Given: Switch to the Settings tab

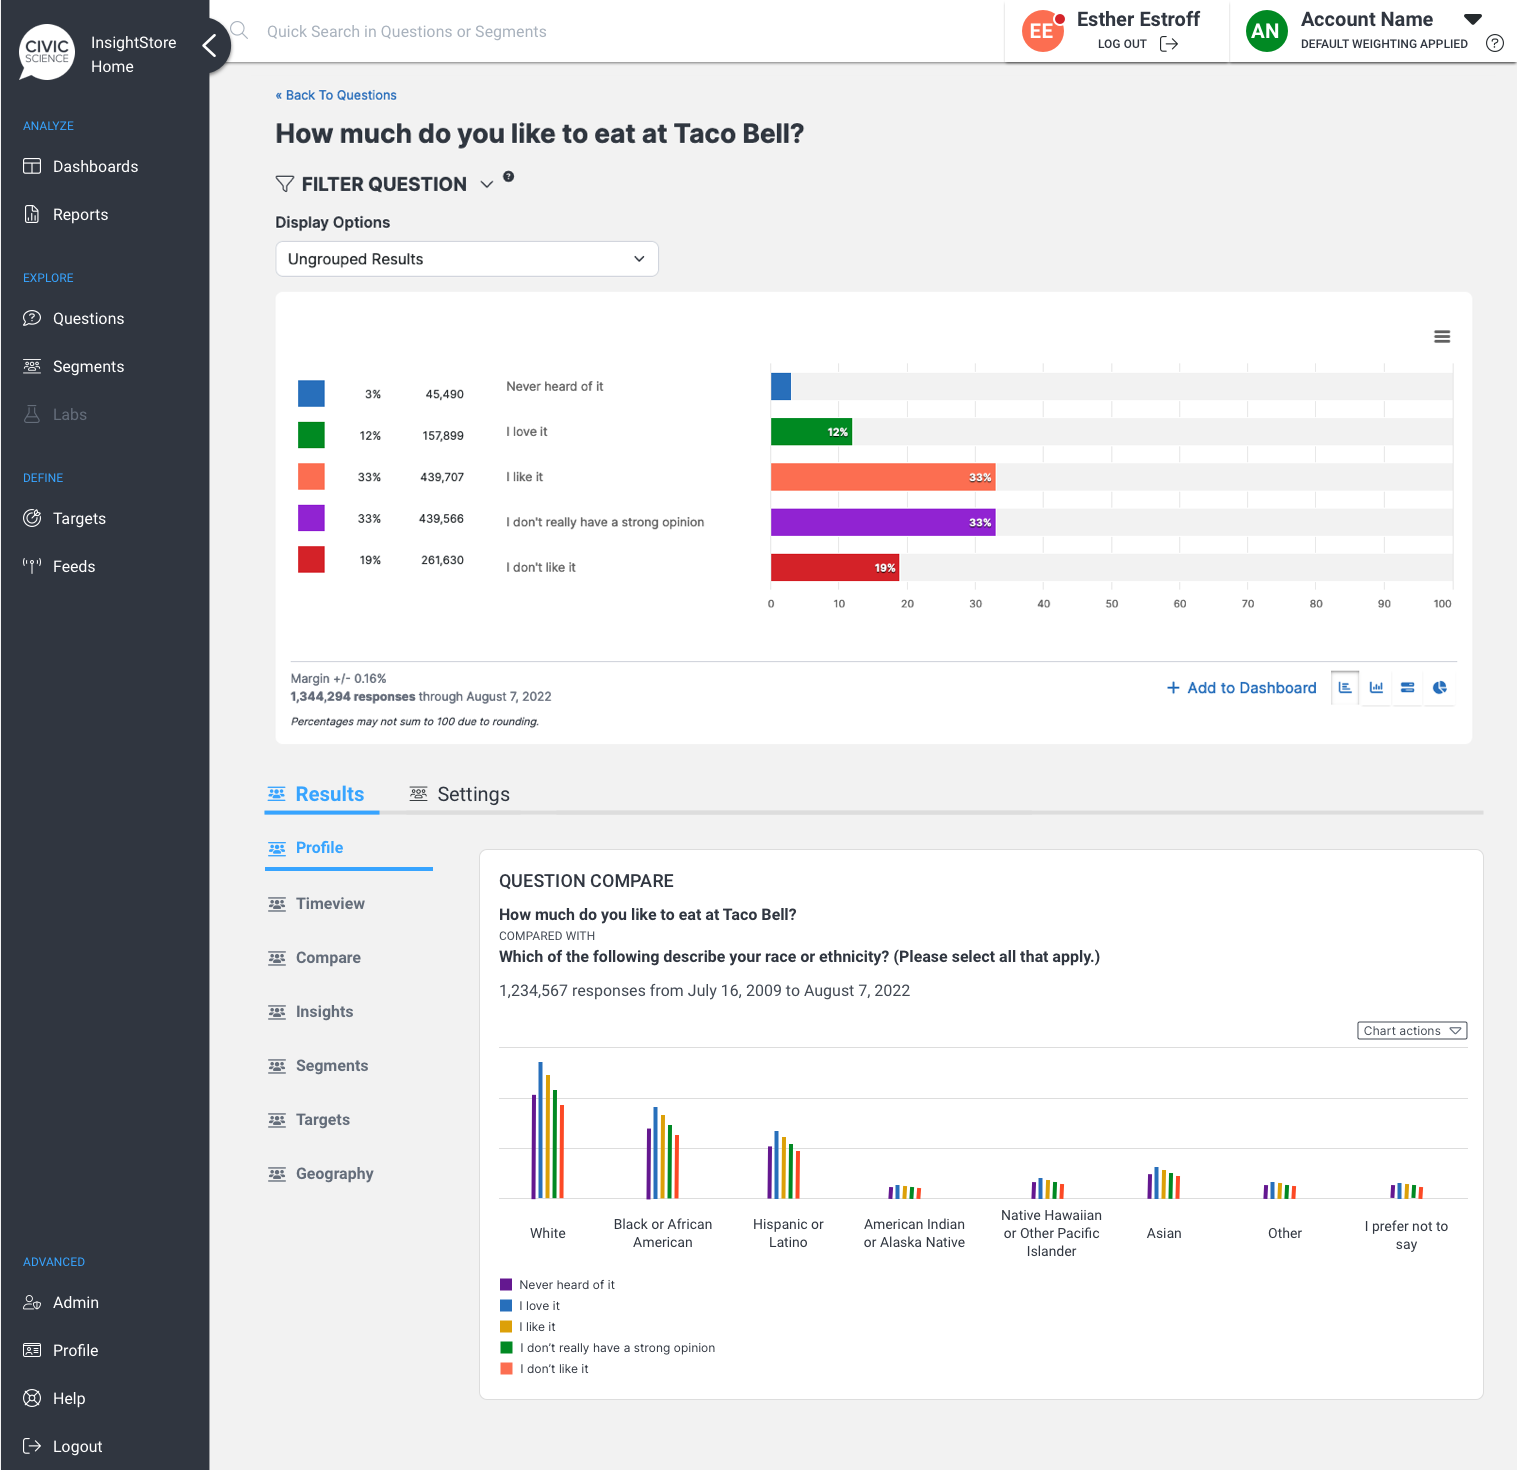Looking at the screenshot, I should [460, 794].
